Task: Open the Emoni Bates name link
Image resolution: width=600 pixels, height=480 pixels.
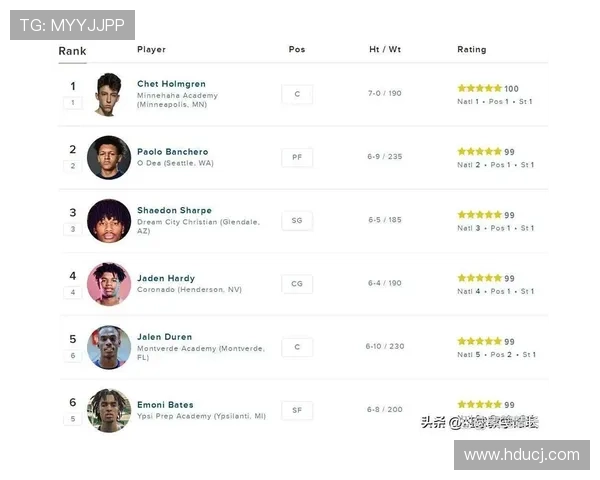Action: point(165,405)
